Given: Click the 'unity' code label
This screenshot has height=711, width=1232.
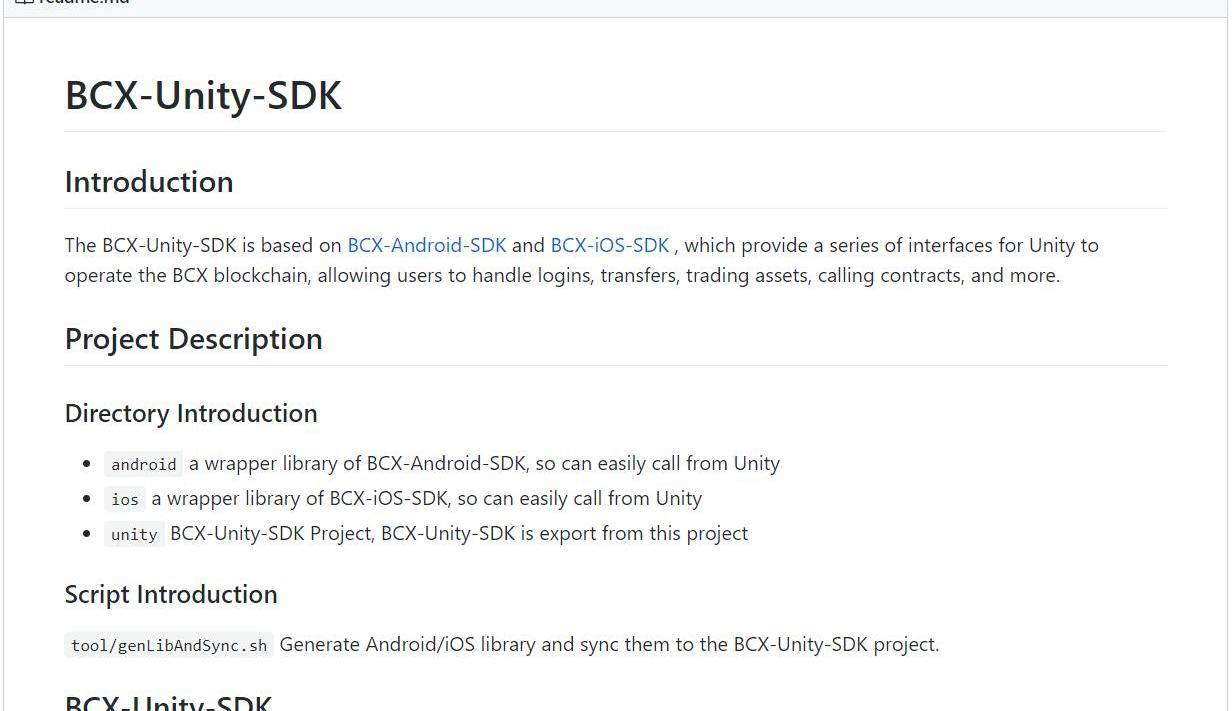Looking at the screenshot, I should (134, 534).
